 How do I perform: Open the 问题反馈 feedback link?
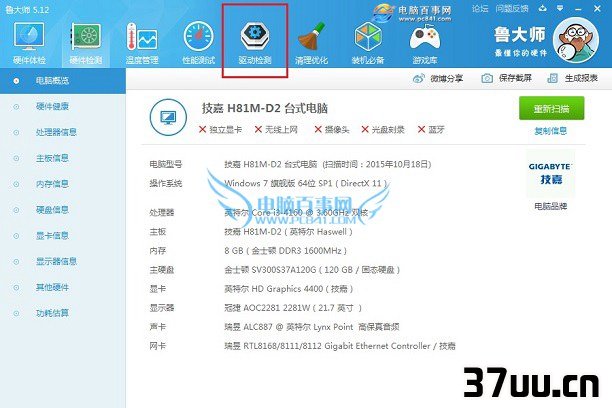pyautogui.click(x=512, y=8)
